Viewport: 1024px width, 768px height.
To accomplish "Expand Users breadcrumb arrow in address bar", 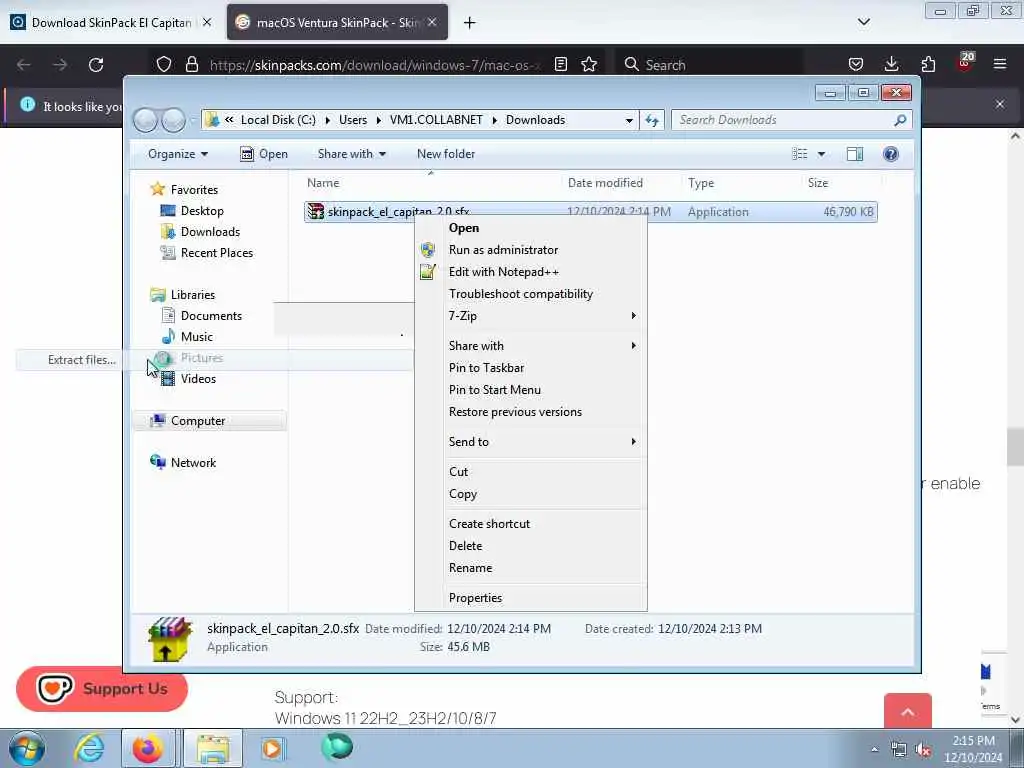I will 378,120.
